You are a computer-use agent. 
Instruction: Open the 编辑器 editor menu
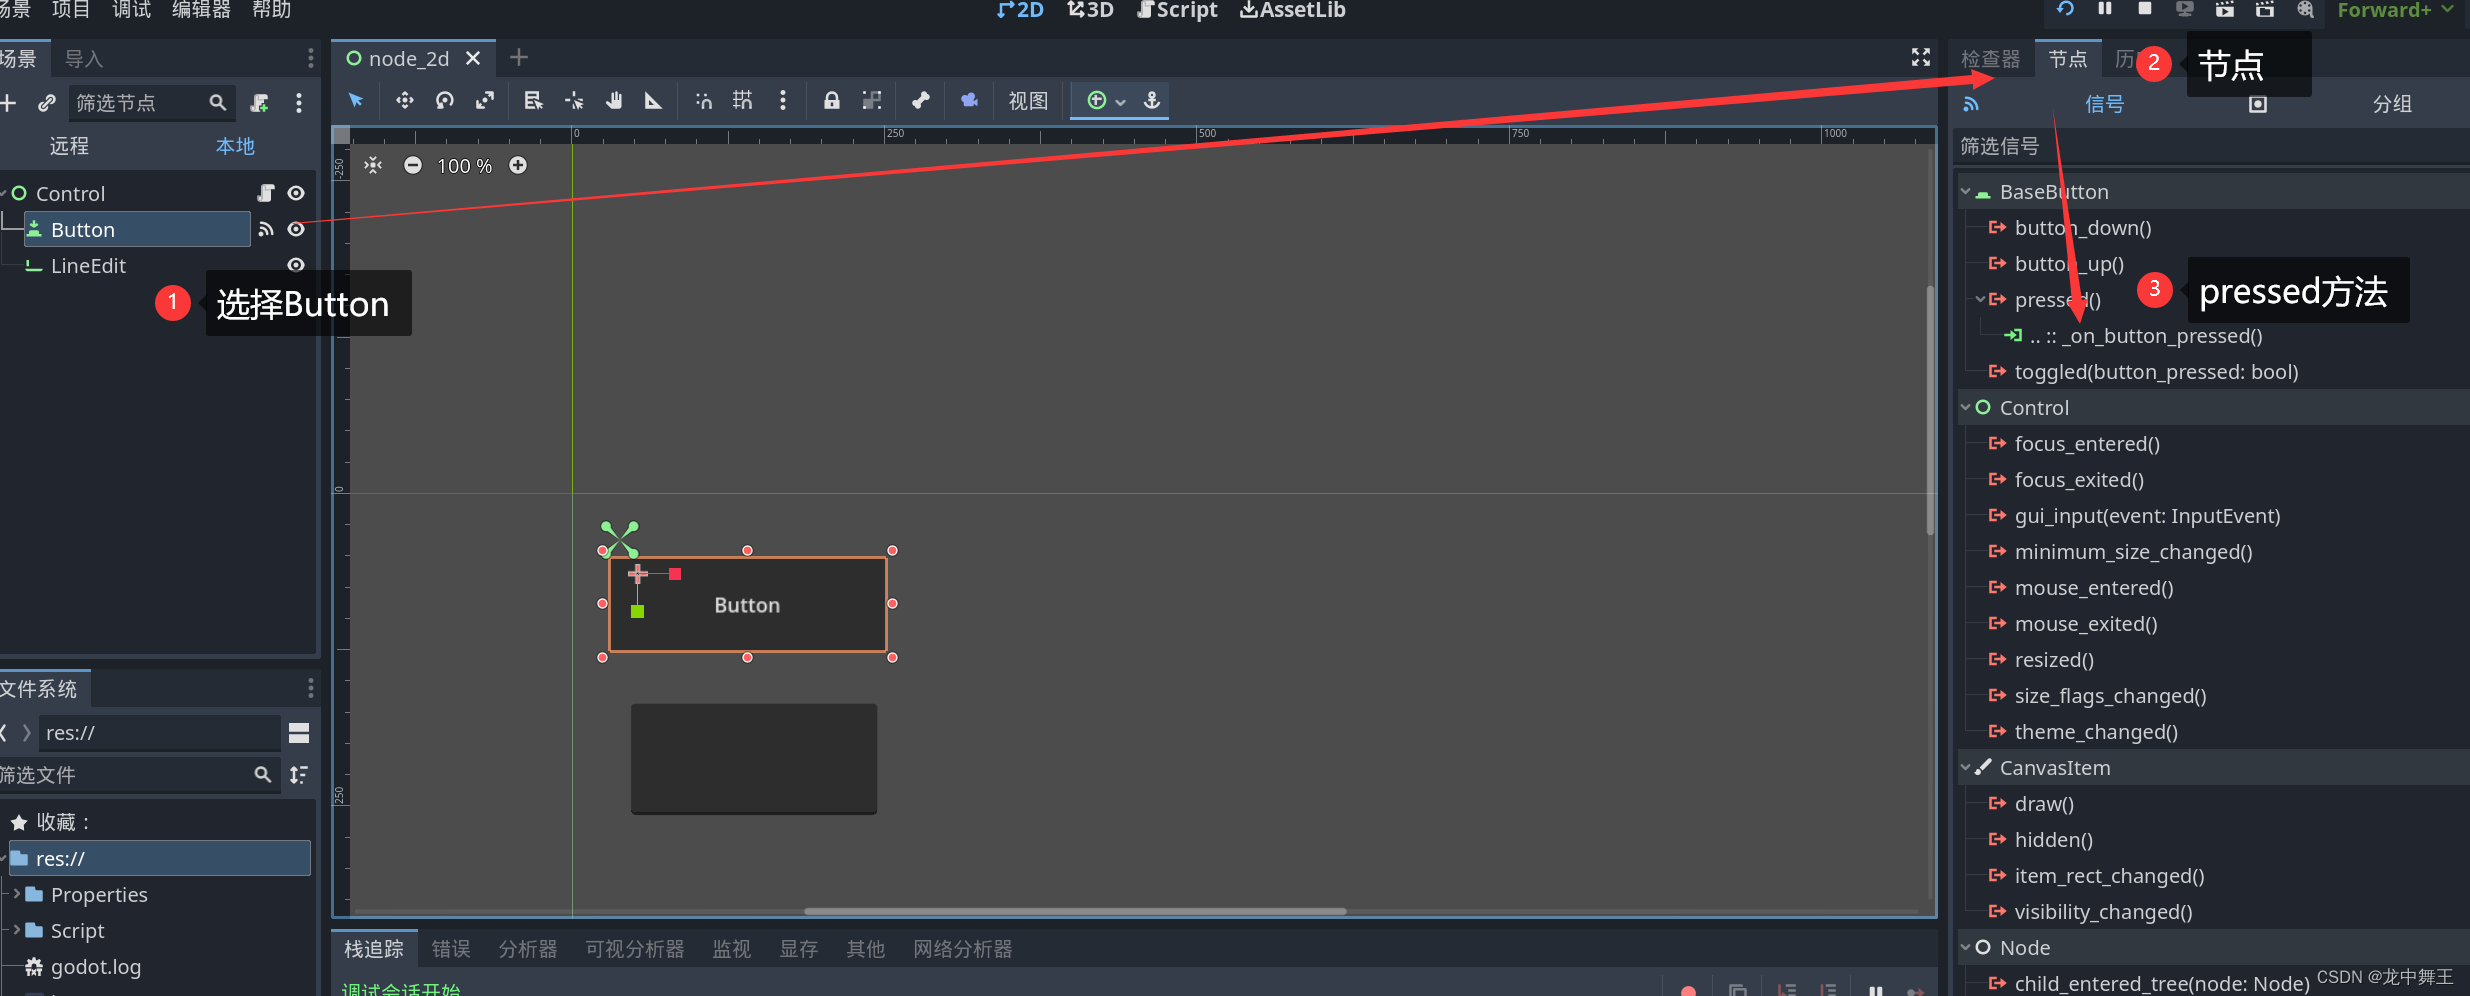click(x=201, y=10)
